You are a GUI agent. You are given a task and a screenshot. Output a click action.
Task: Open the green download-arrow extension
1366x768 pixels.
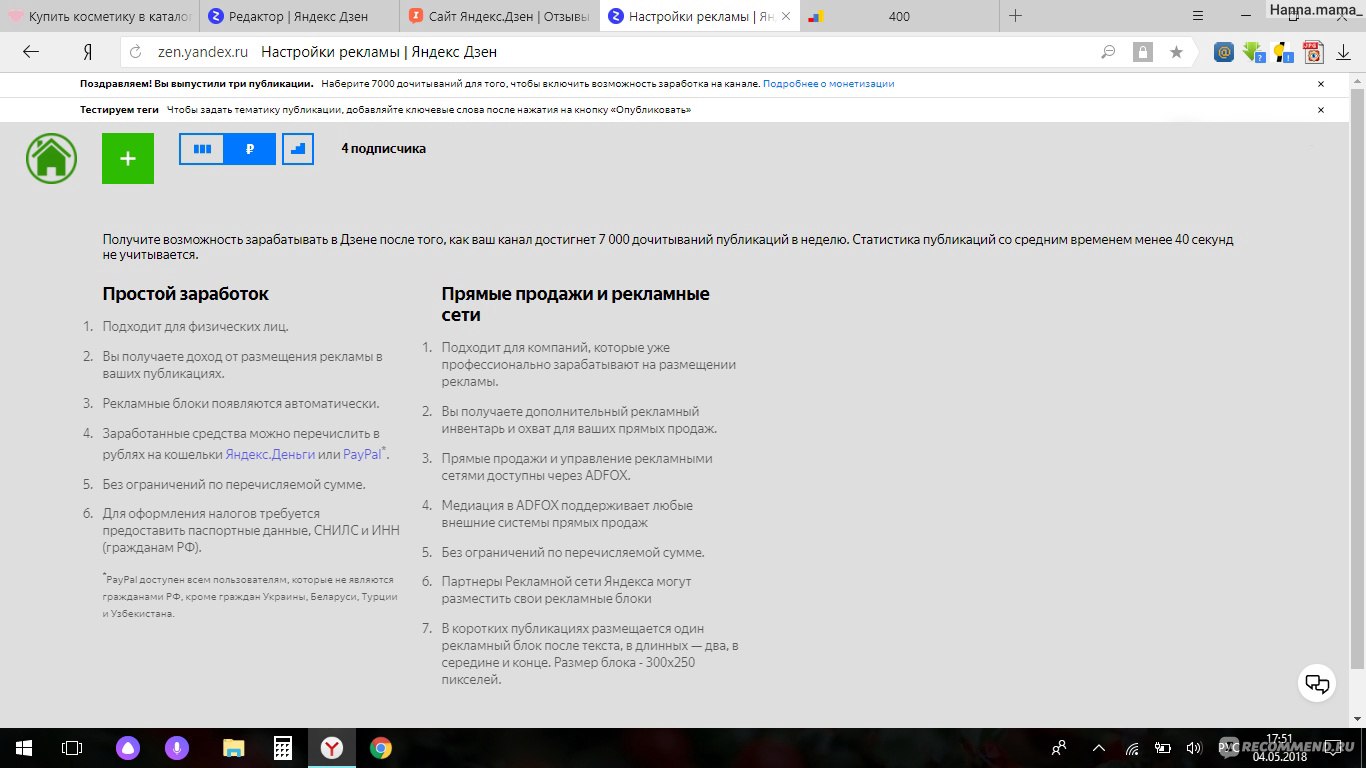[1254, 52]
